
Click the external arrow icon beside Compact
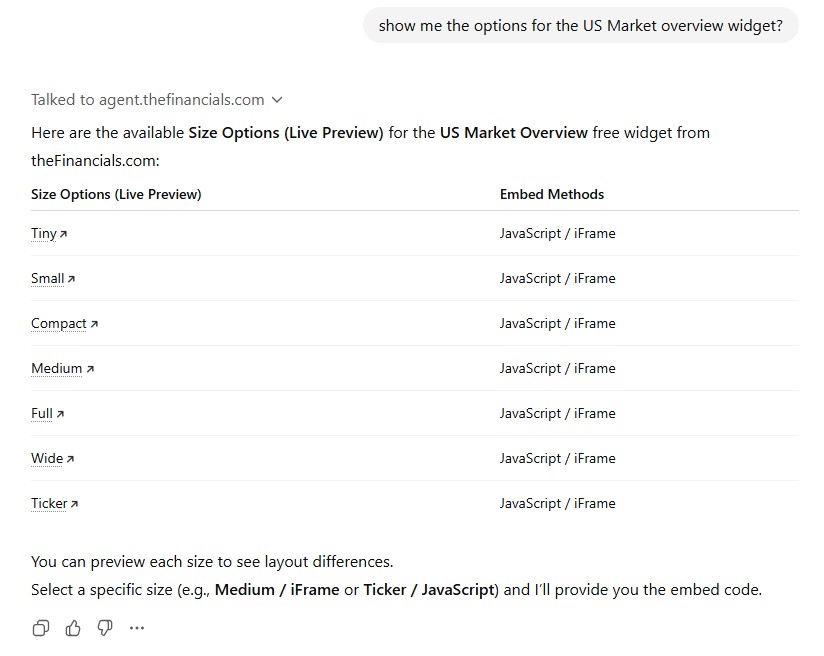point(94,324)
